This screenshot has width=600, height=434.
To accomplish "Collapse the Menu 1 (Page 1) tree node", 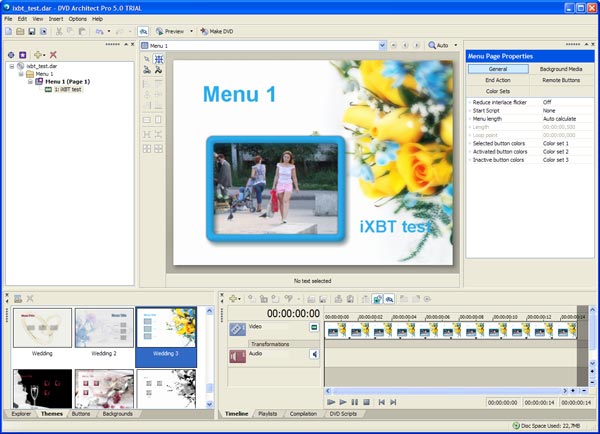I will pyautogui.click(x=30, y=81).
